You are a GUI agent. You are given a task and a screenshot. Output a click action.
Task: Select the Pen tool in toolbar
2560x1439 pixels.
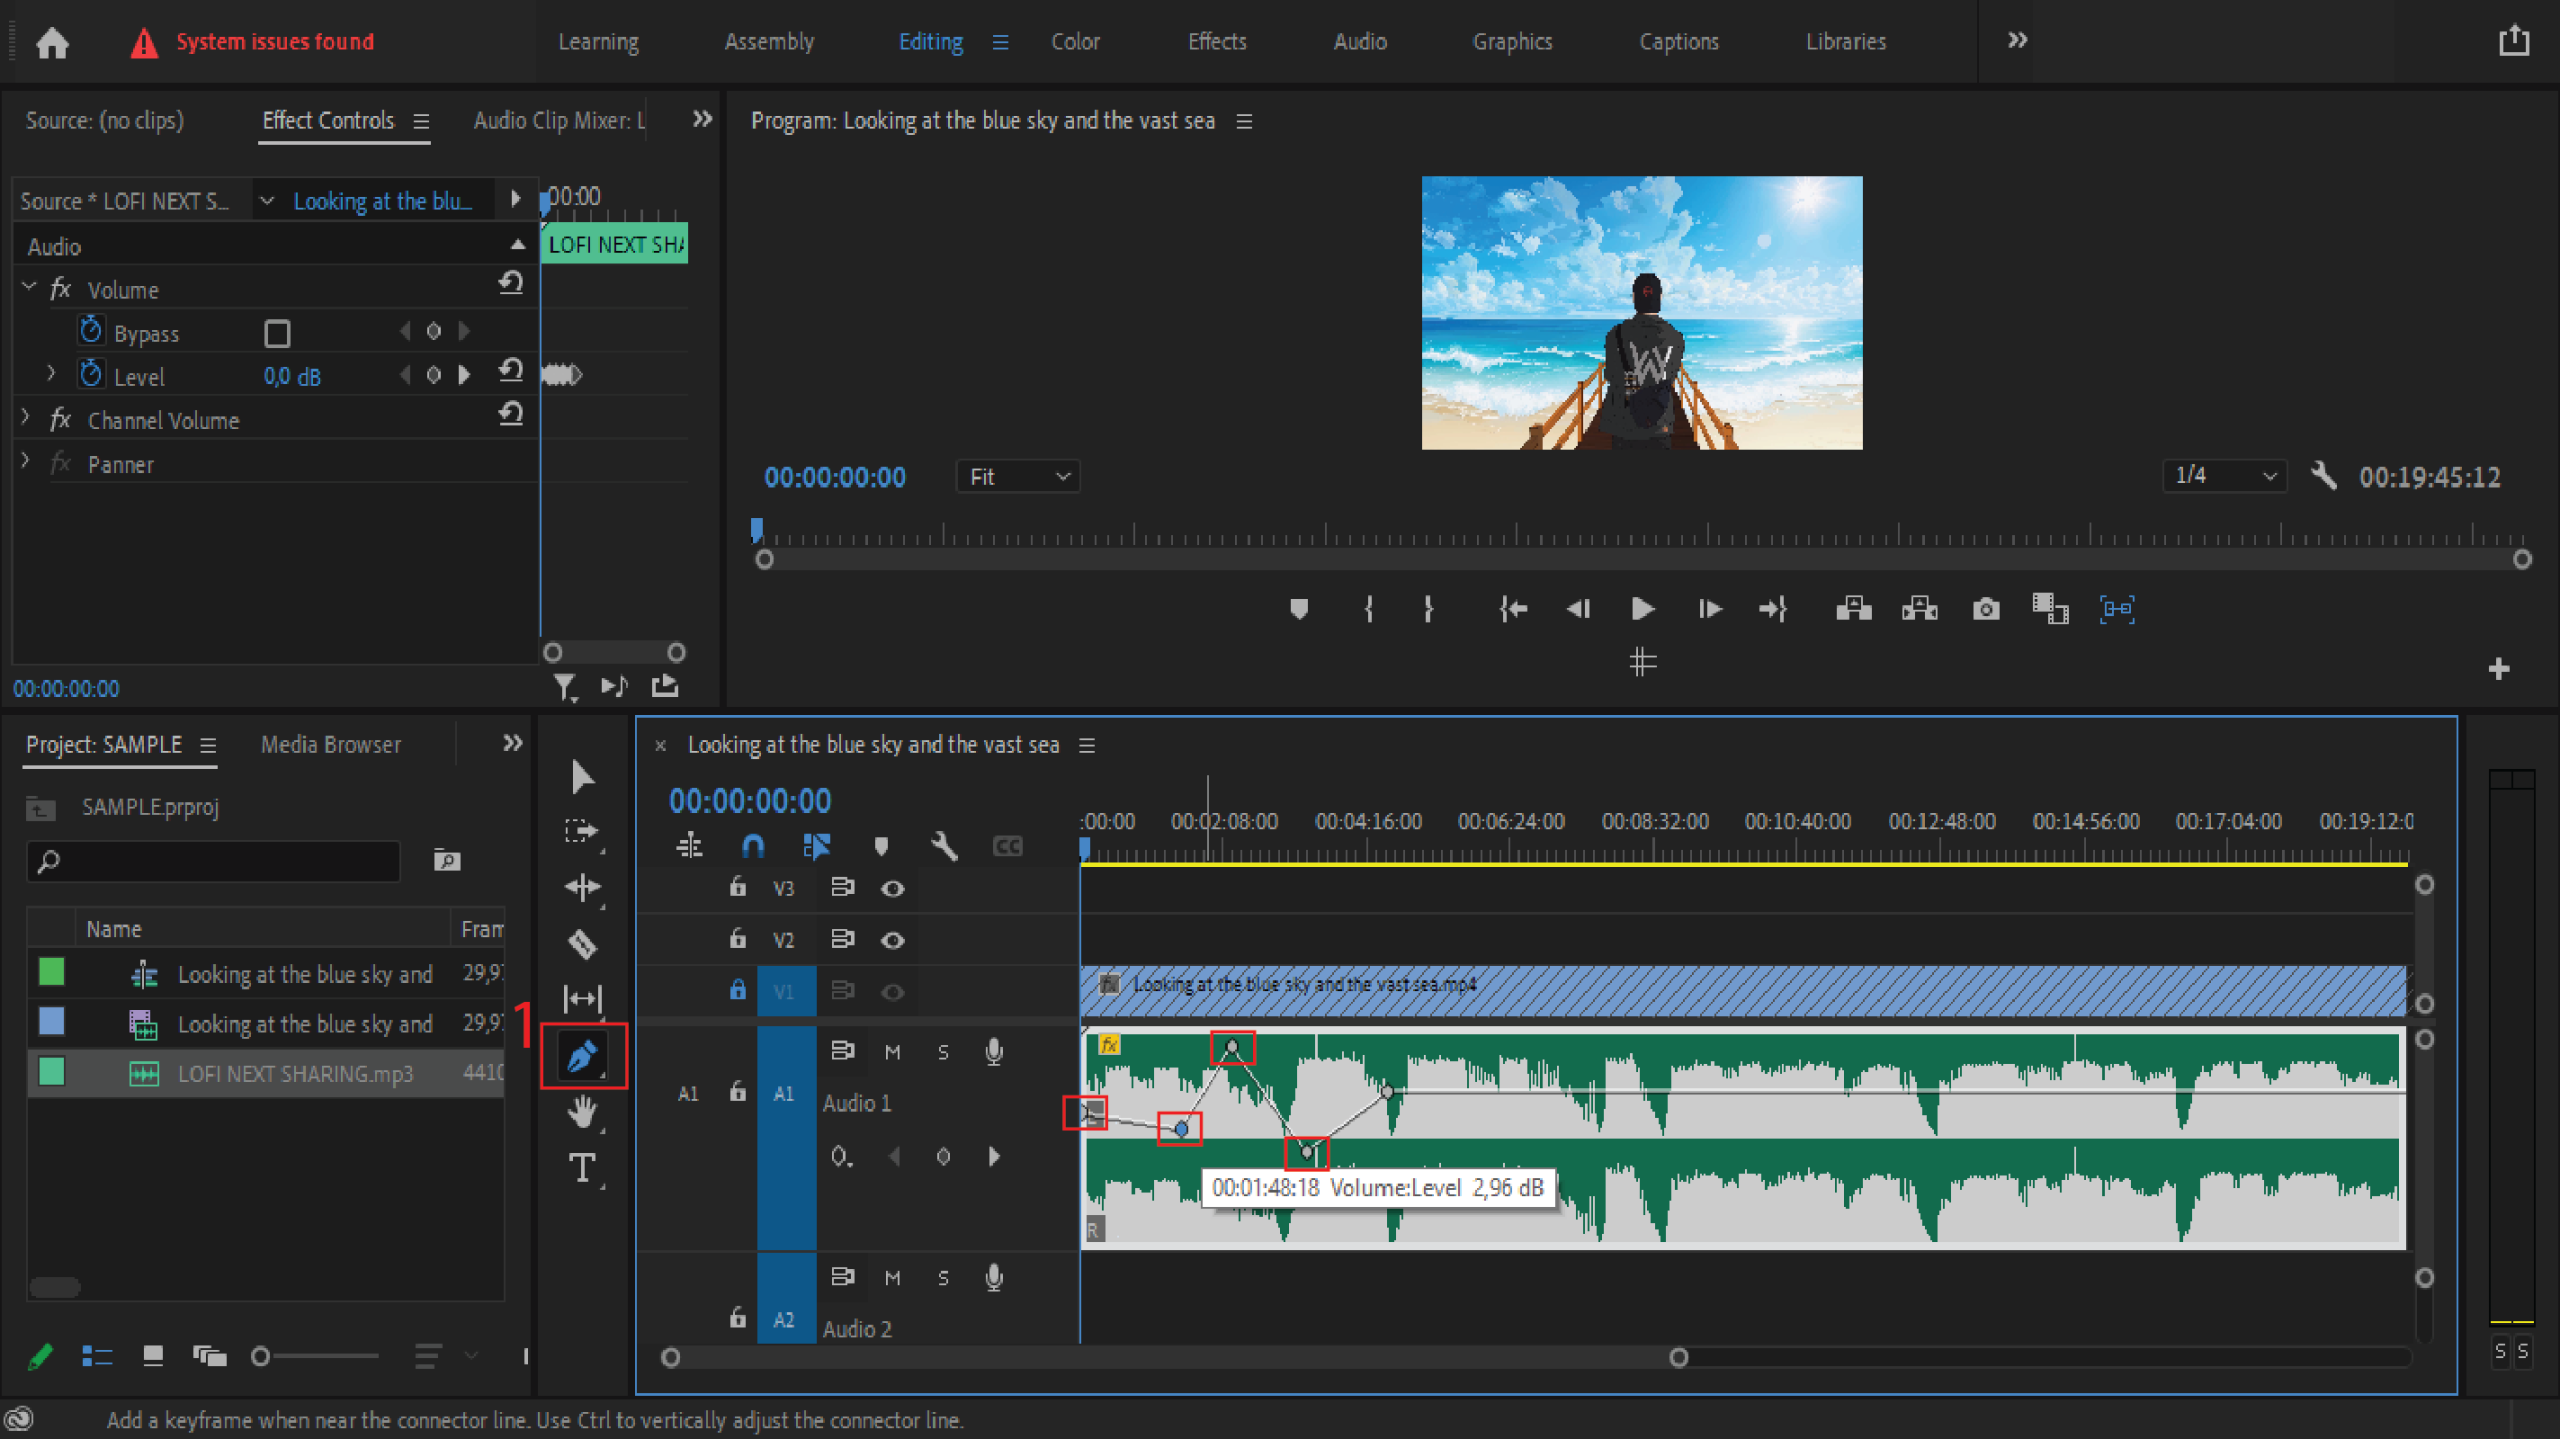coord(582,1055)
